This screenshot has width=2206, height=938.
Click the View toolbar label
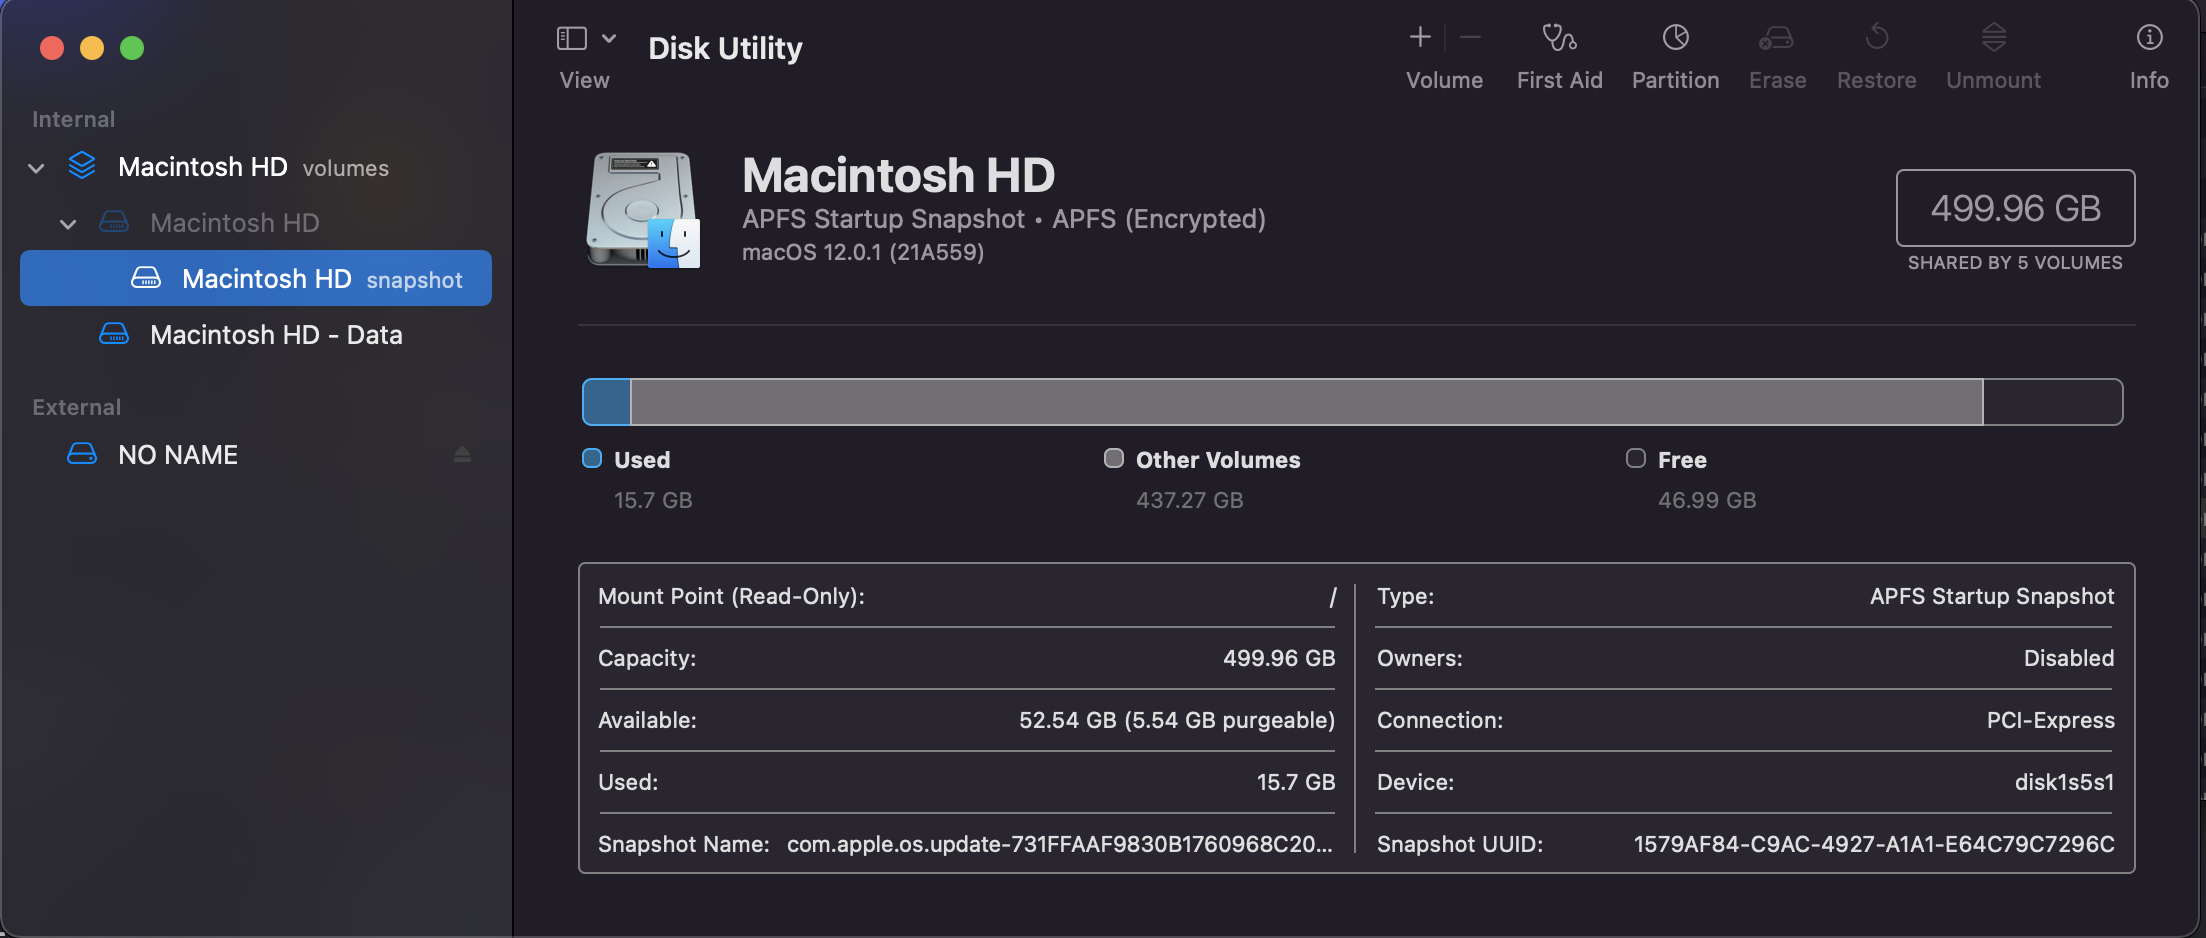pyautogui.click(x=584, y=80)
